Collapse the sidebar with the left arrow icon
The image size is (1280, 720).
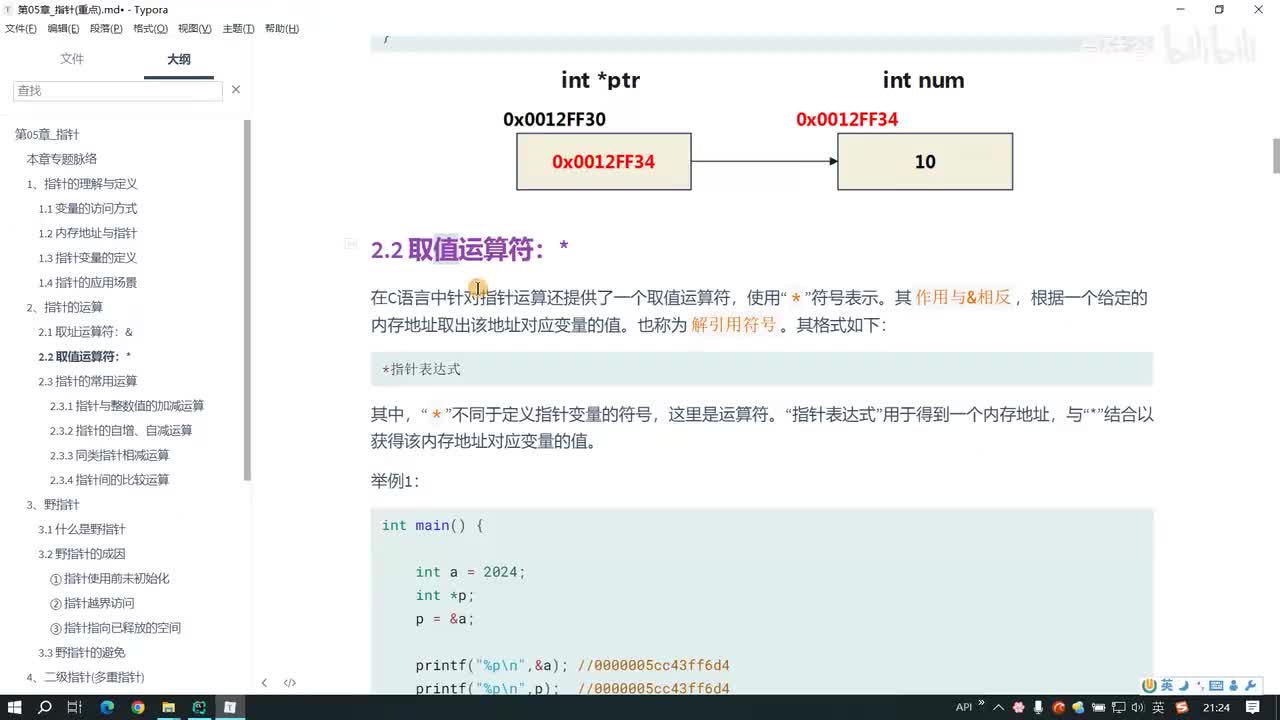coord(264,683)
